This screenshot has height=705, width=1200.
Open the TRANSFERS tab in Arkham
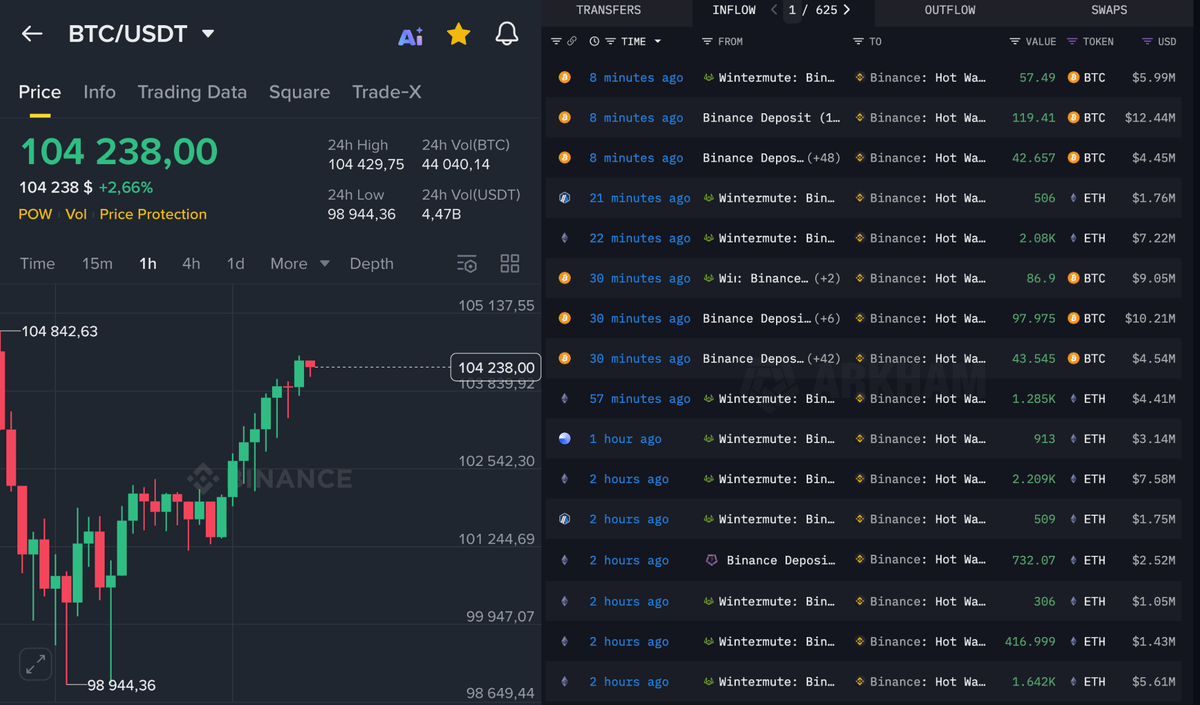click(x=608, y=10)
